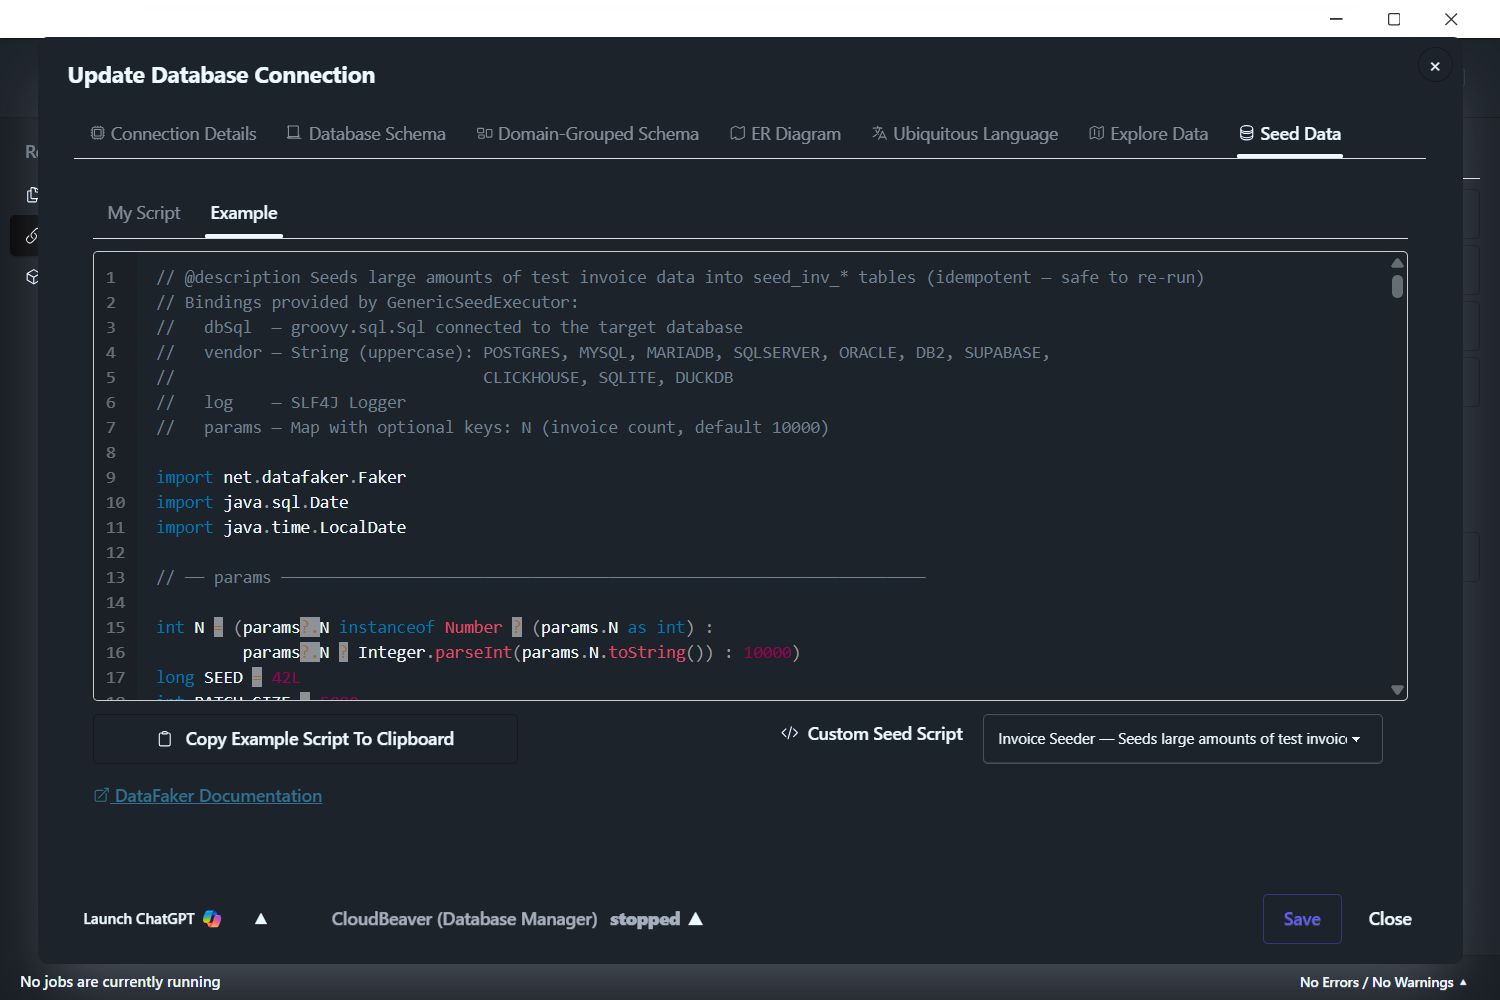Click the Seed Data database icon
The height and width of the screenshot is (1000, 1500).
1246,133
